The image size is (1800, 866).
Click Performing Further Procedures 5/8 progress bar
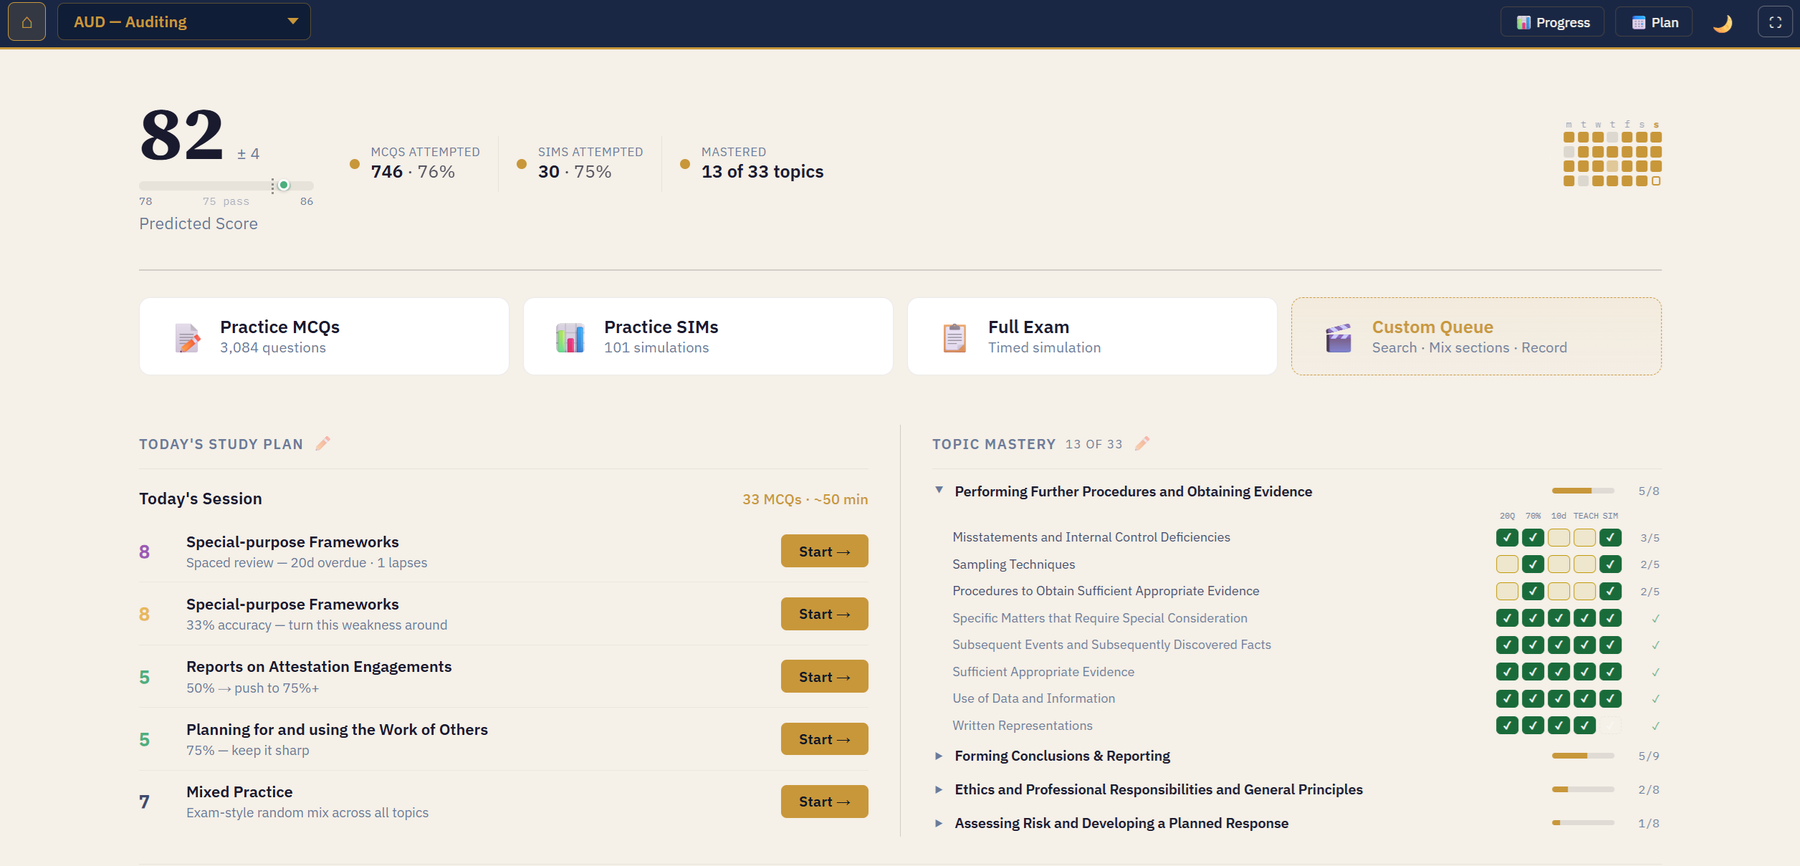1583,491
